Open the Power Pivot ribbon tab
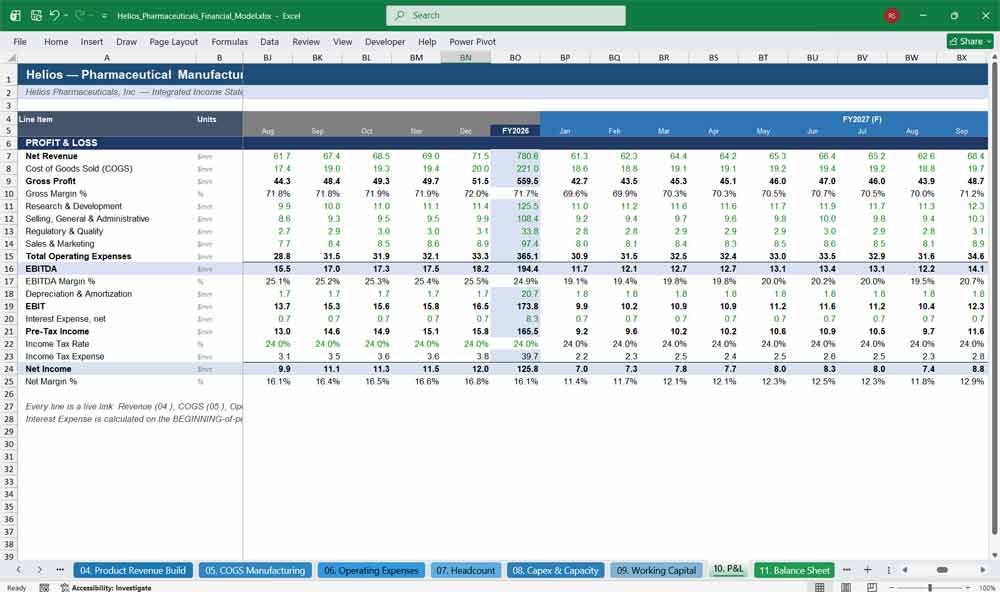1000x592 pixels. 472,41
